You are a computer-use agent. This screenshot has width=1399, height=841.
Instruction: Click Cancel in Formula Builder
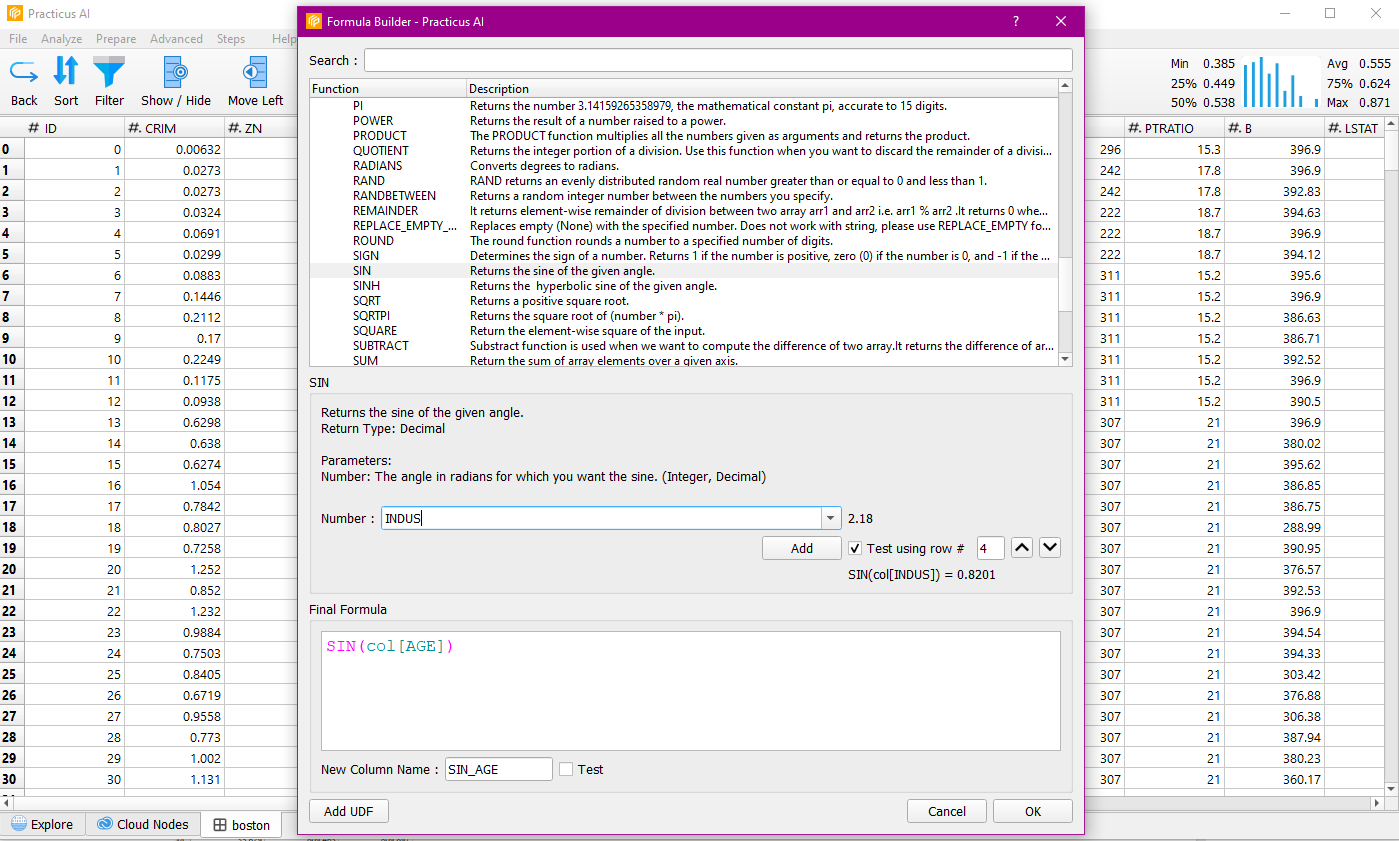tap(947, 811)
